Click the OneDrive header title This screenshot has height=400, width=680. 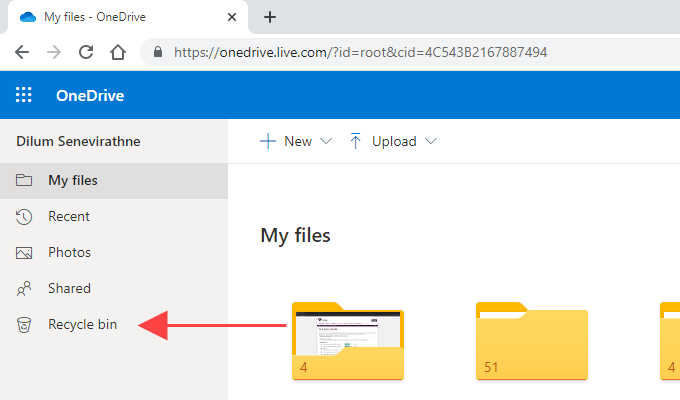tap(90, 95)
